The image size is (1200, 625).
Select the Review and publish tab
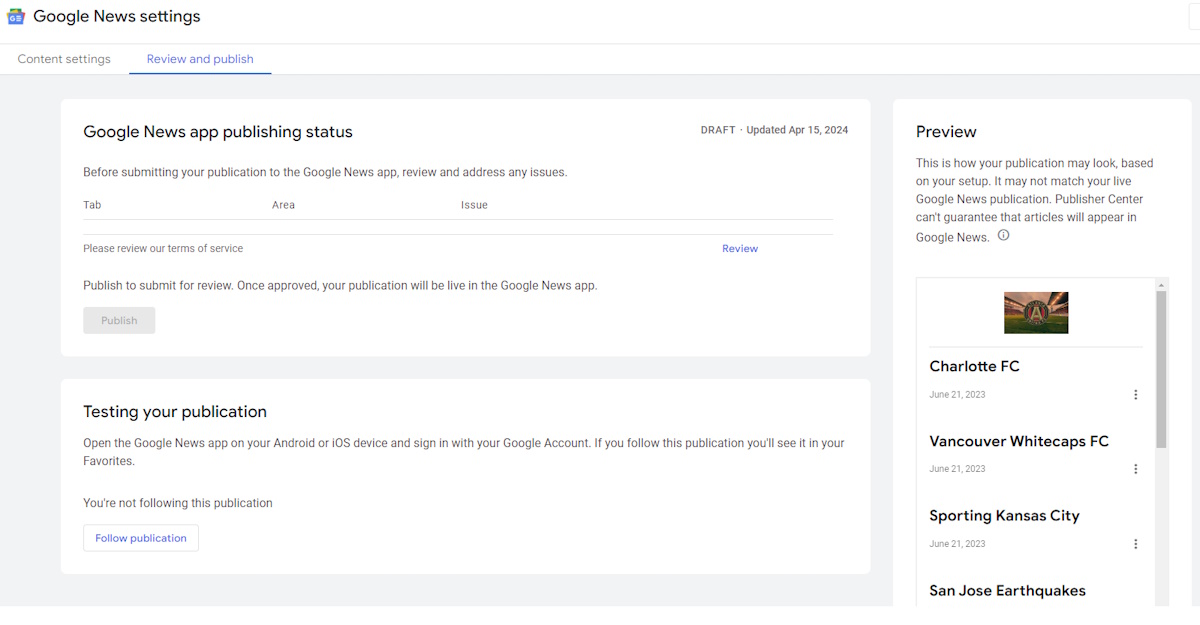click(x=200, y=59)
